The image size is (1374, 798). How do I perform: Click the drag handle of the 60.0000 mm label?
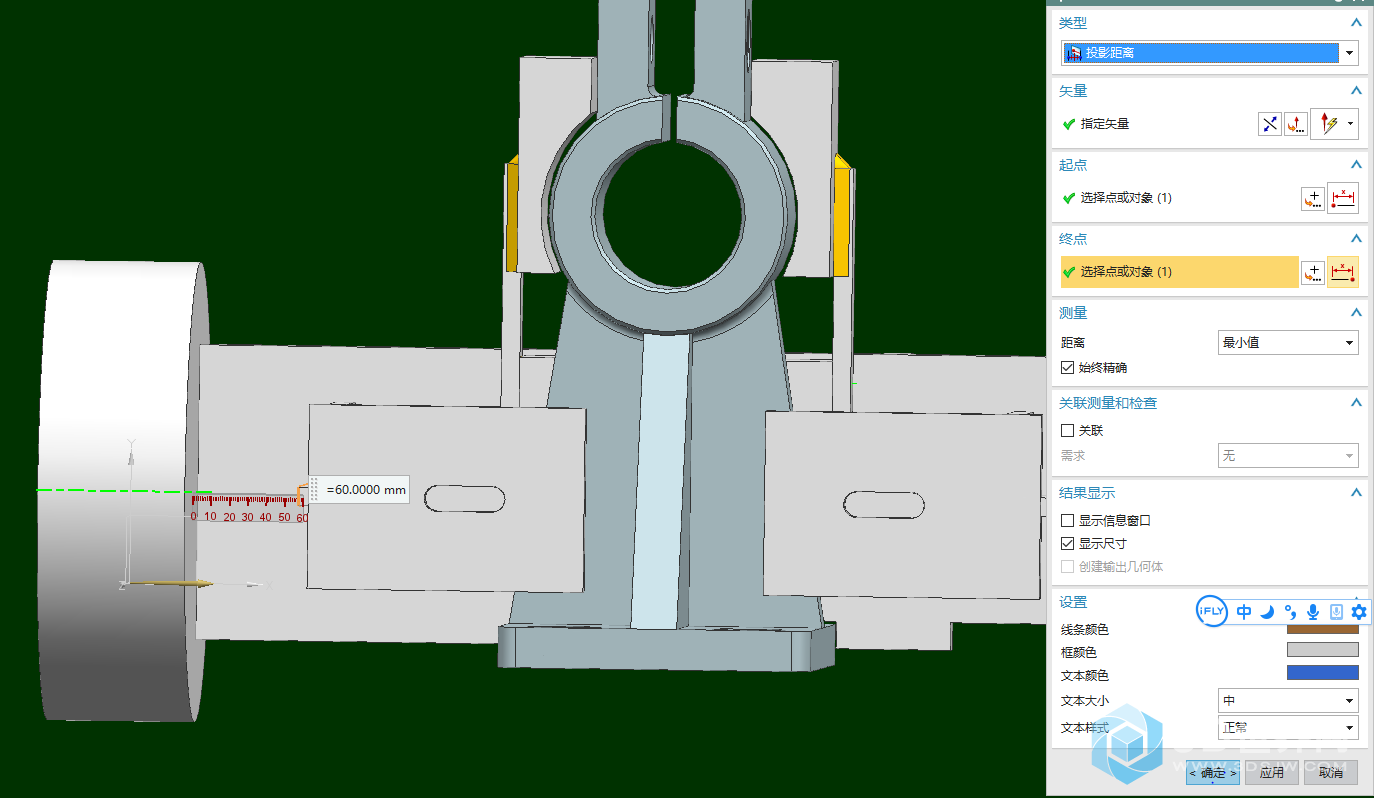coord(314,489)
